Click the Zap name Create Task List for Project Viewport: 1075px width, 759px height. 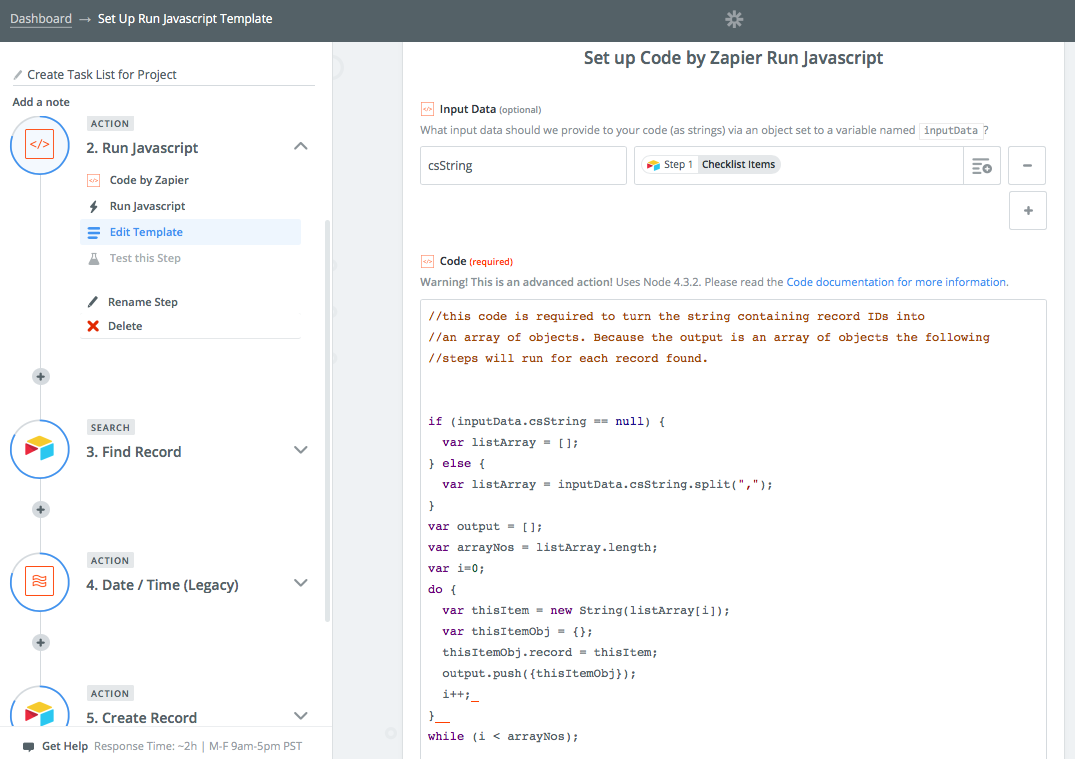tap(101, 75)
